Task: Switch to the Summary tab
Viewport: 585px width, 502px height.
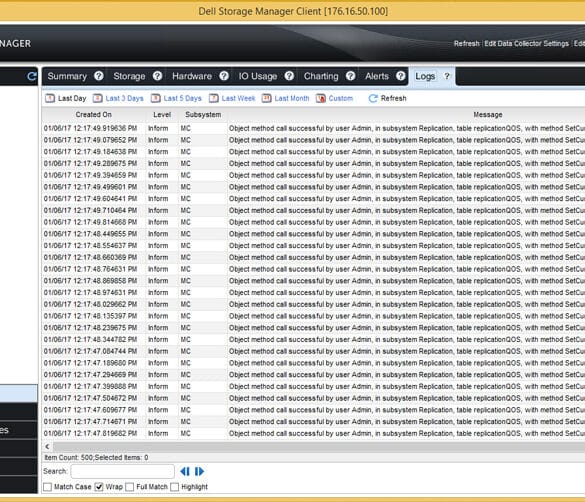Action: (67, 76)
